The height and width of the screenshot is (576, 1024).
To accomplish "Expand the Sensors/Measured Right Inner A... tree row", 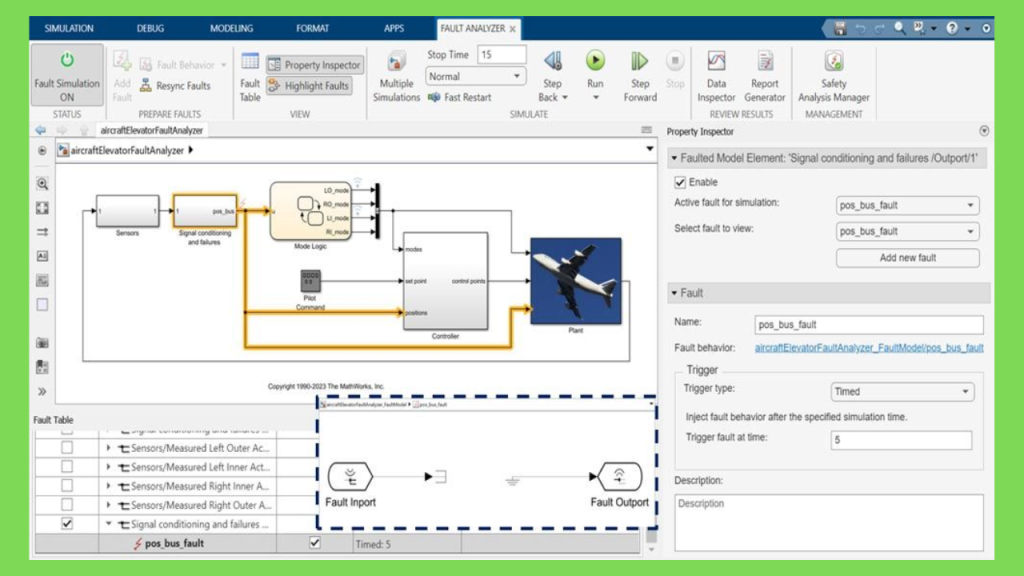I will (x=108, y=486).
